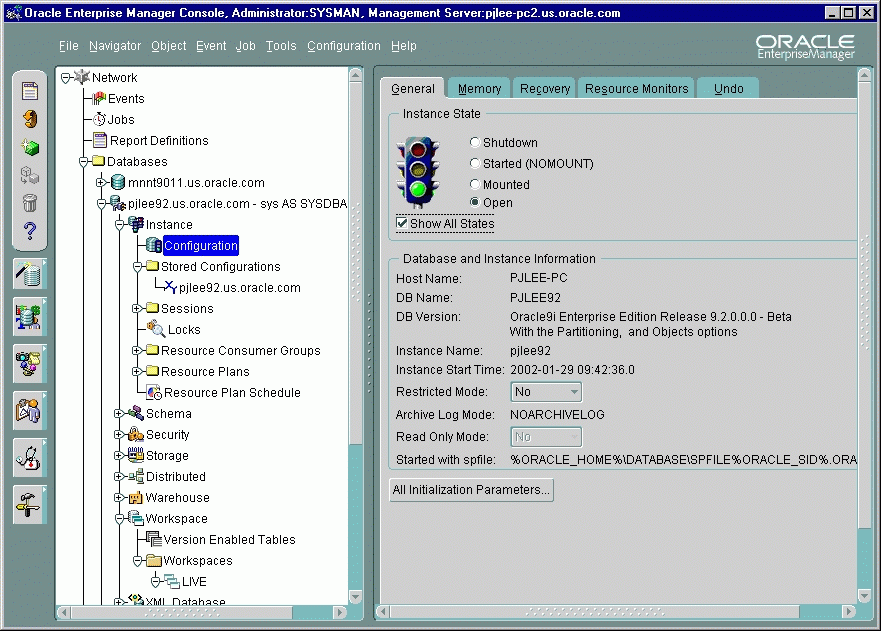Open the database wizard drawer icon
881x631 pixels.
coord(30,274)
